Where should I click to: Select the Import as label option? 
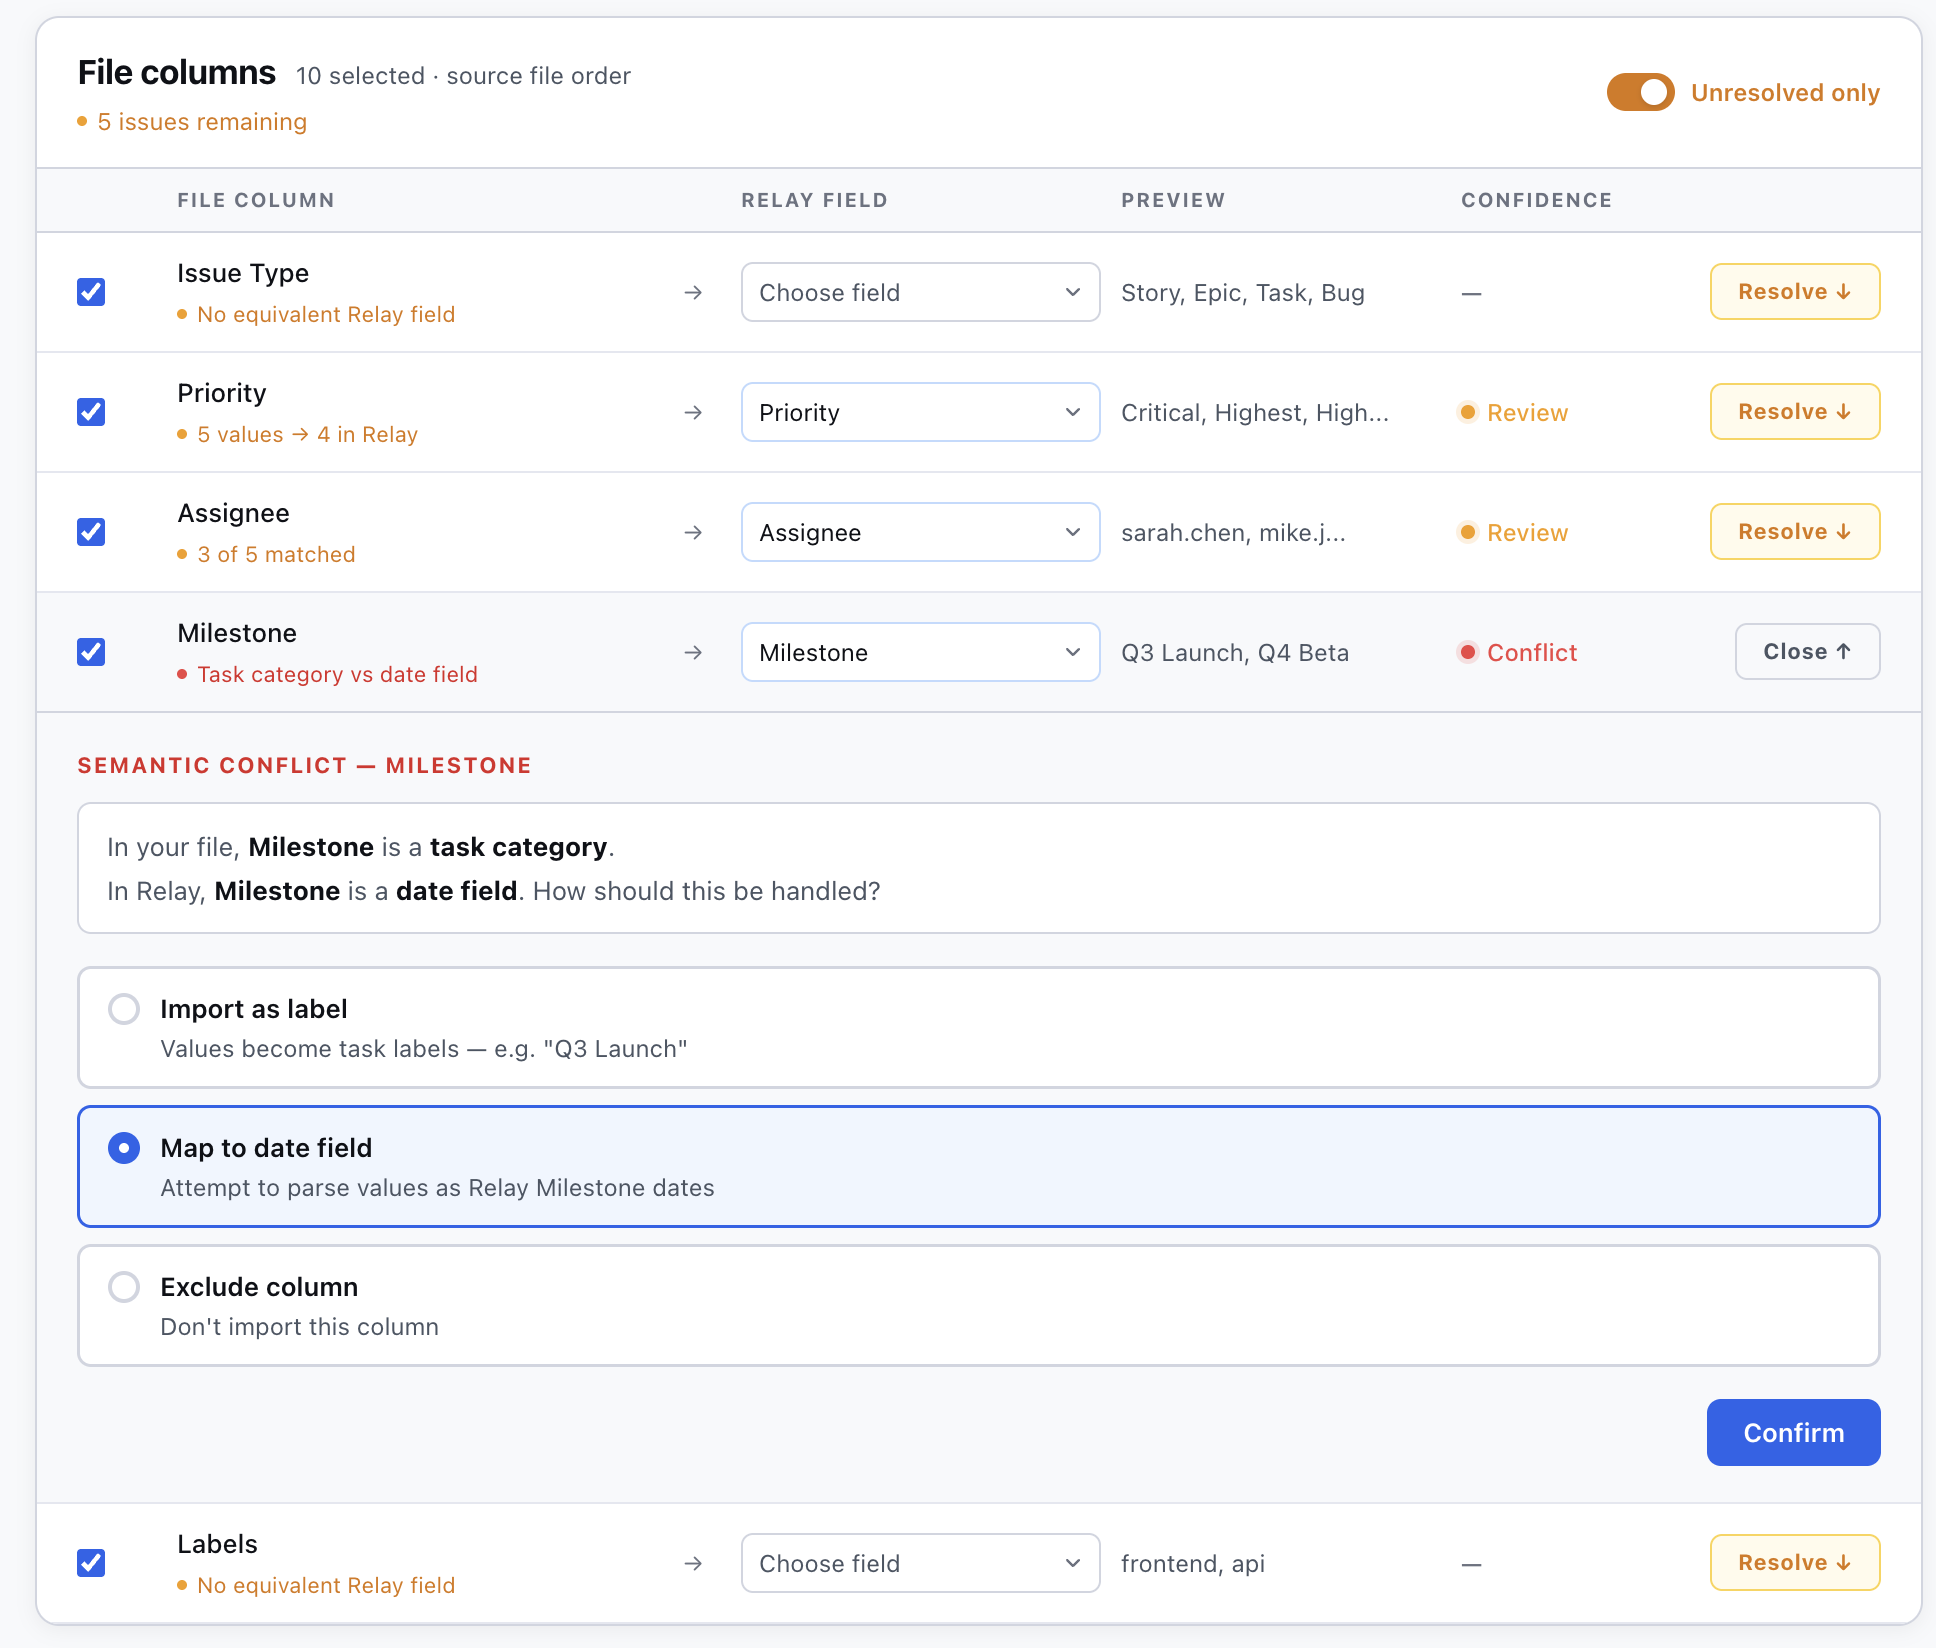click(124, 1009)
